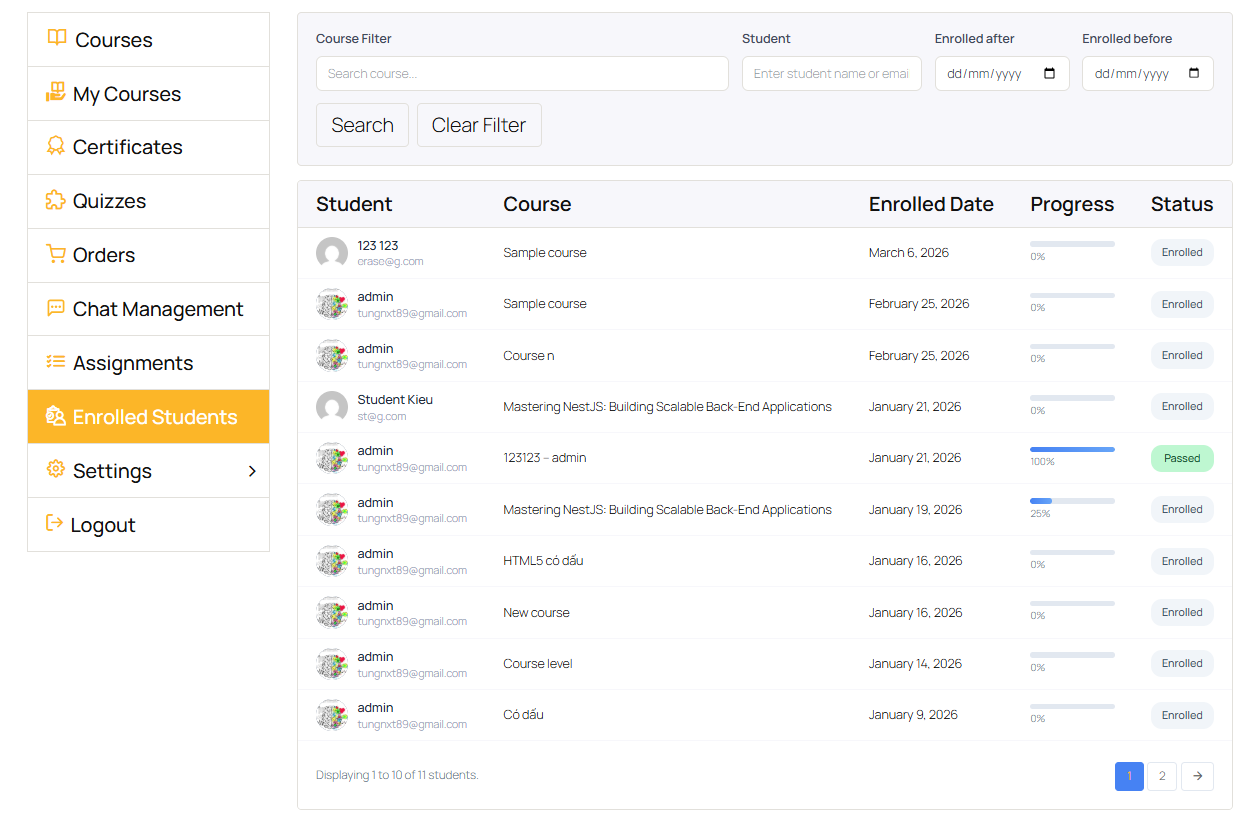Viewport: 1256px width, 820px height.
Task: Click Student Kieu's avatar thumbnail
Action: pos(332,407)
